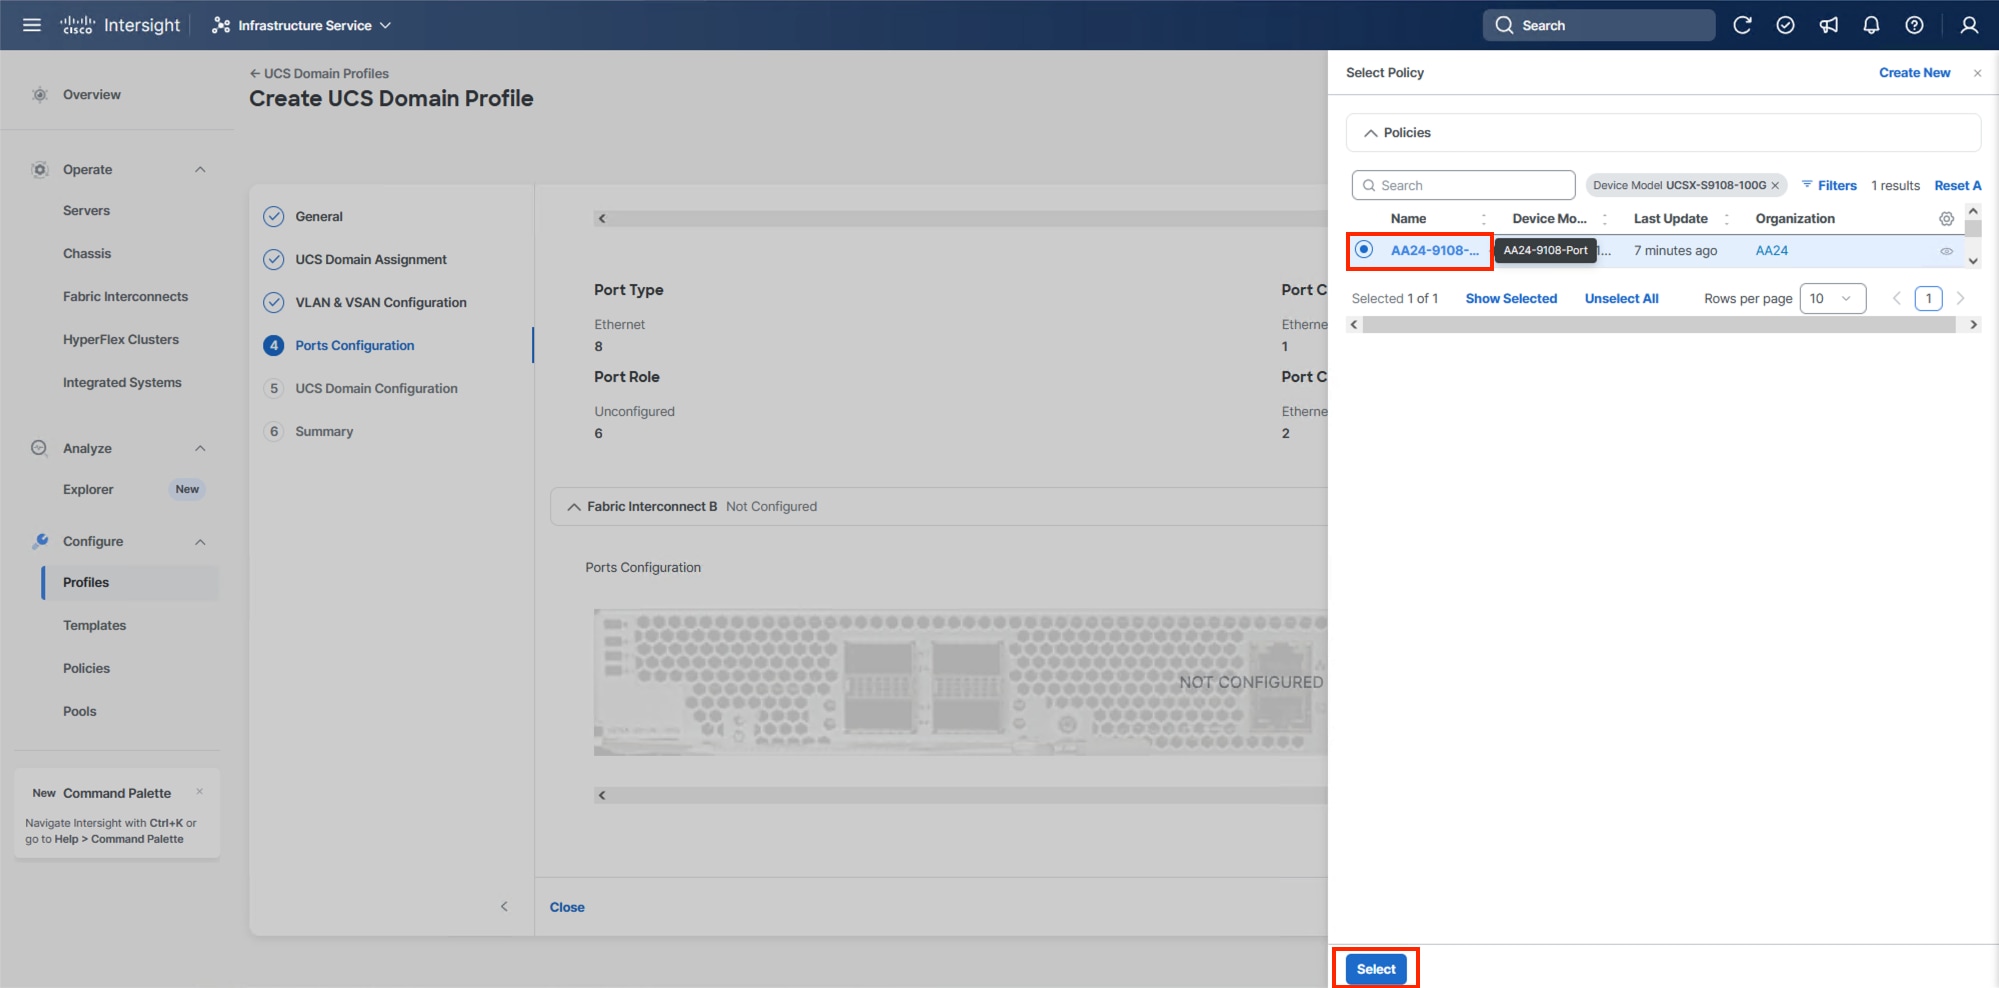Image resolution: width=1999 pixels, height=988 pixels.
Task: Open the Intersight refresh icon
Action: point(1743,24)
